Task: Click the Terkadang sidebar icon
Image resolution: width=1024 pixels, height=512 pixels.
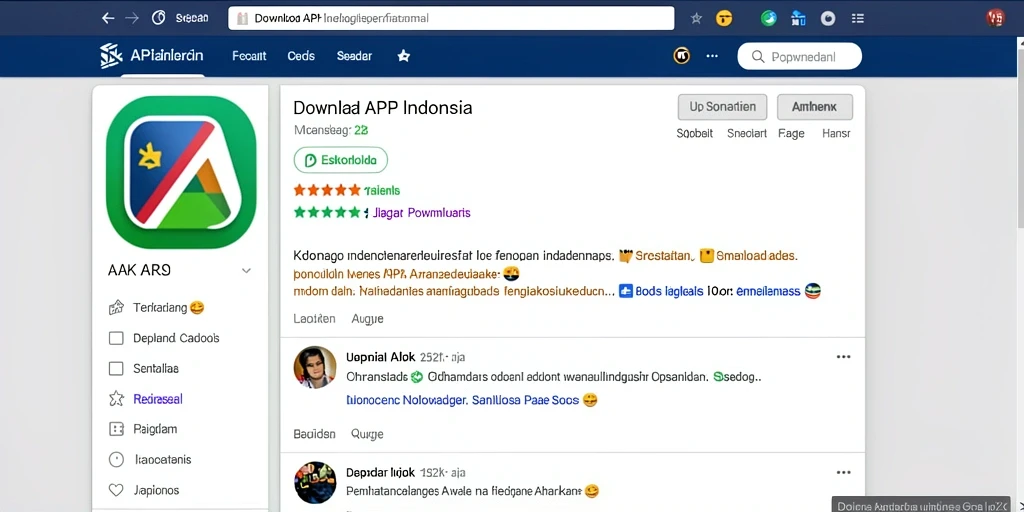Action: (116, 308)
